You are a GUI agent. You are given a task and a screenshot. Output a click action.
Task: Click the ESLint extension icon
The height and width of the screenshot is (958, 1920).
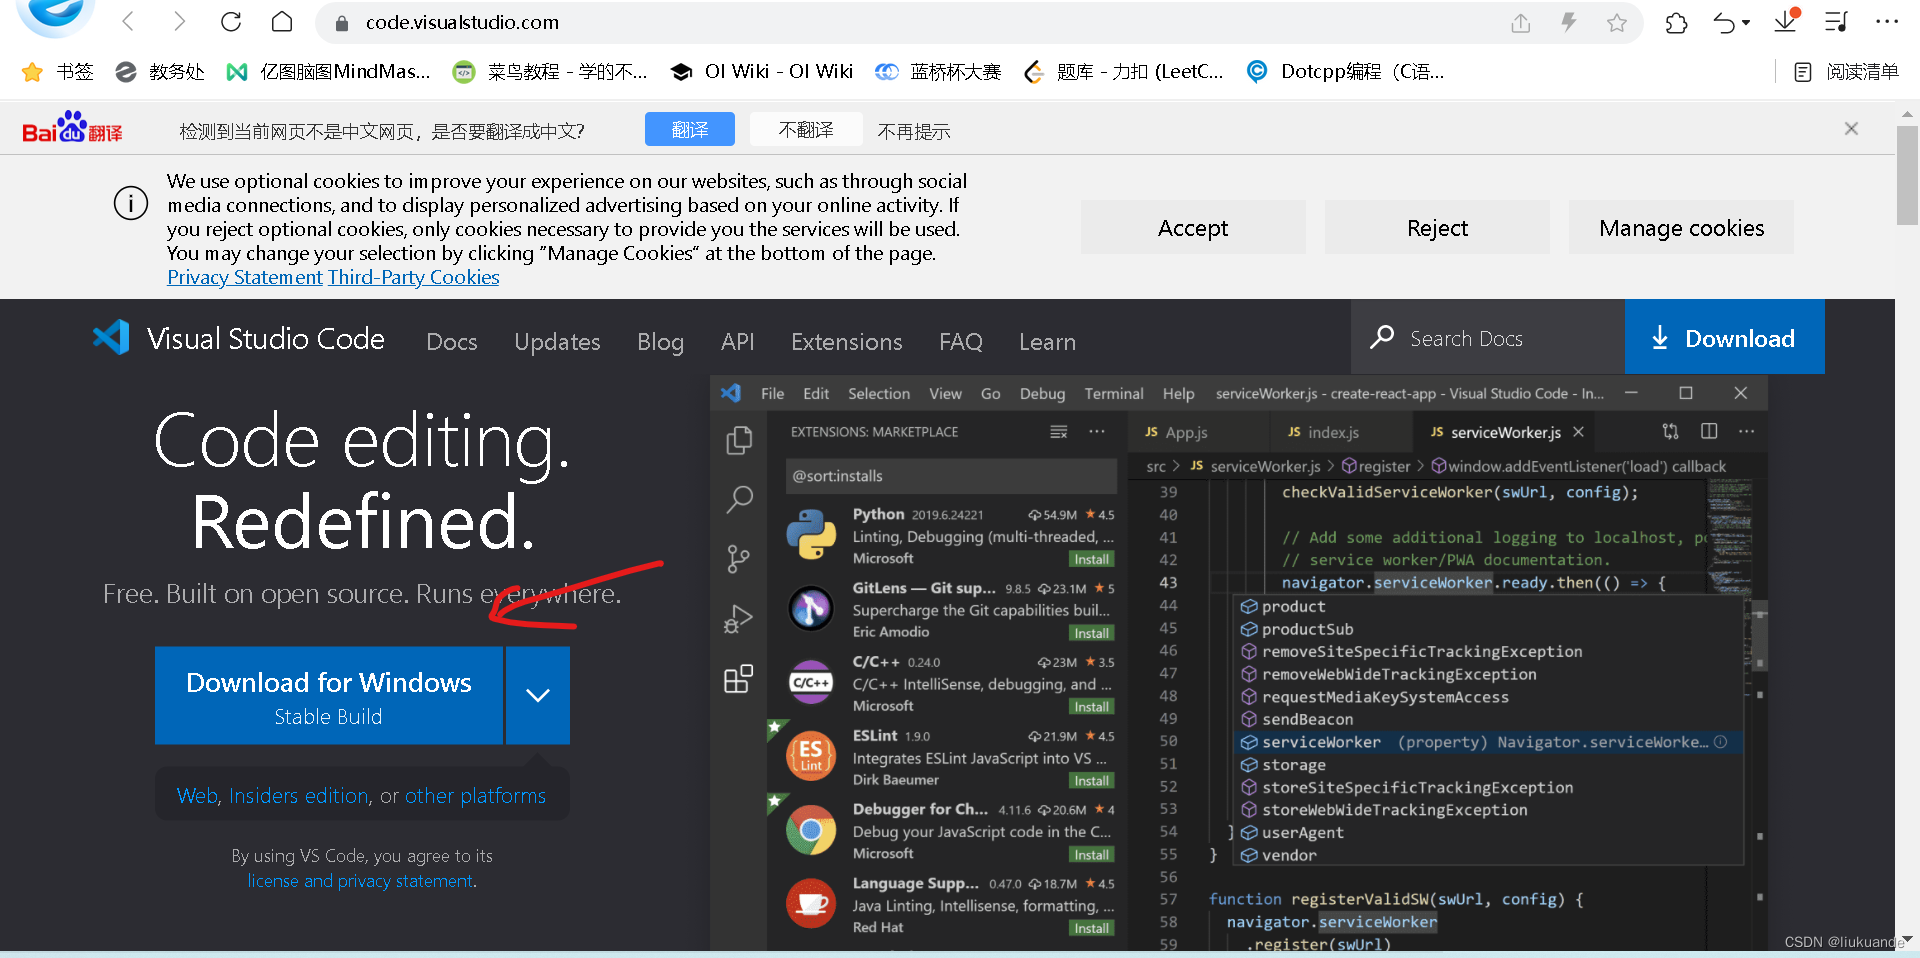[811, 756]
